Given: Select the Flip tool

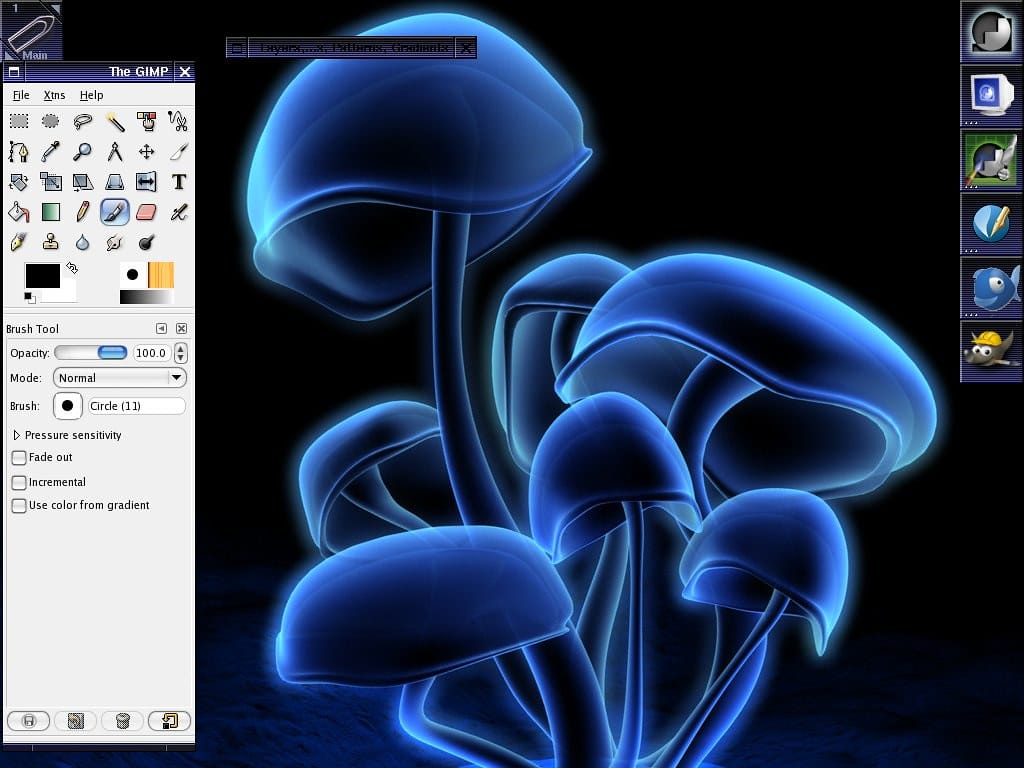Looking at the screenshot, I should click(x=146, y=182).
